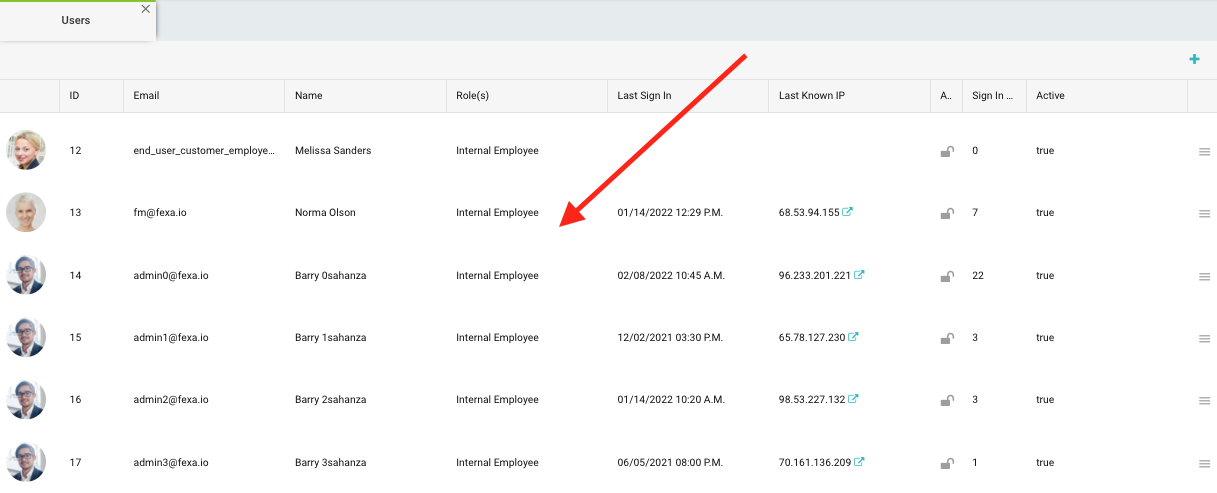Click Norma Olson's profile picture
This screenshot has width=1217, height=493.
click(x=26, y=213)
